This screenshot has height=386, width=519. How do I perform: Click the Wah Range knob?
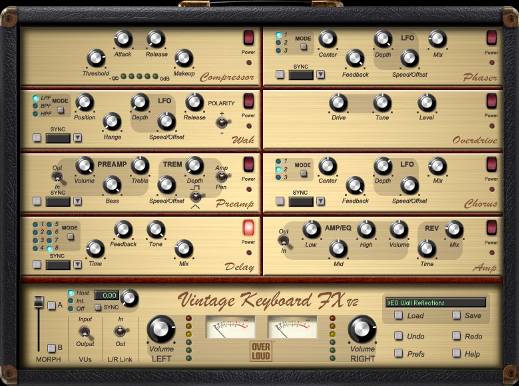[x=112, y=121]
